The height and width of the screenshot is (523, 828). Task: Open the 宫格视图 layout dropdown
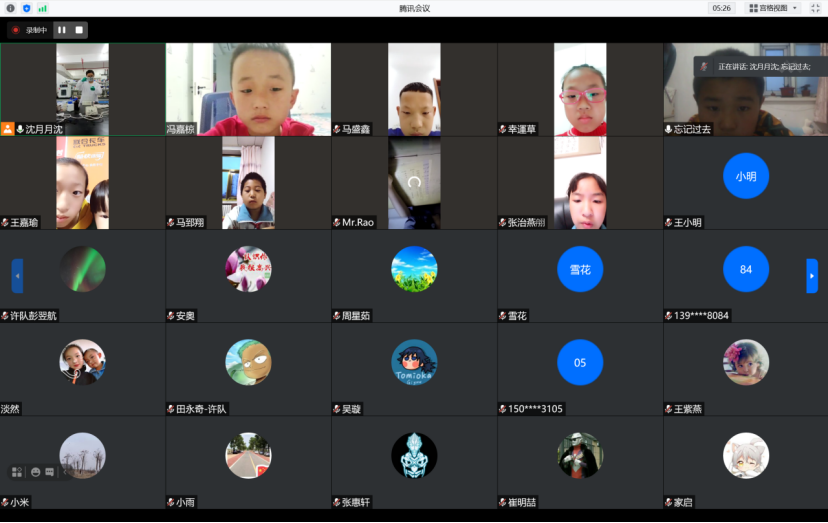tap(773, 8)
